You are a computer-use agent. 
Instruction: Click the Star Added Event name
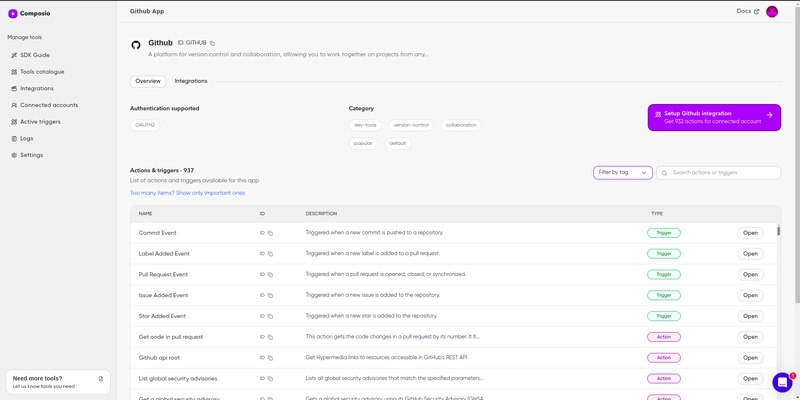coord(162,316)
